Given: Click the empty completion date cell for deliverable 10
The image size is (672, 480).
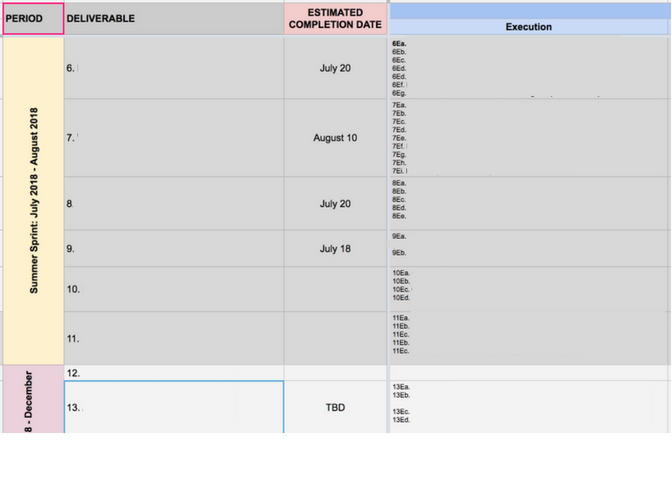Looking at the screenshot, I should [335, 289].
